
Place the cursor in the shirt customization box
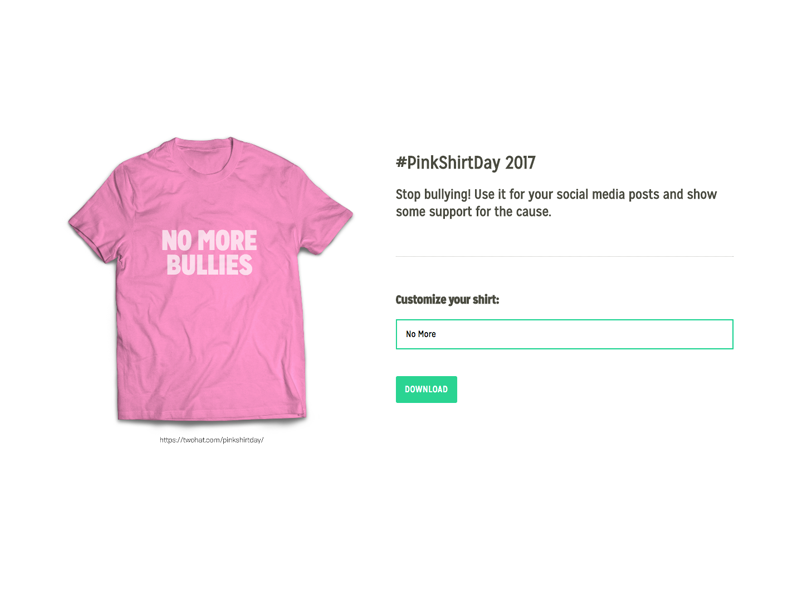pyautogui.click(x=564, y=333)
